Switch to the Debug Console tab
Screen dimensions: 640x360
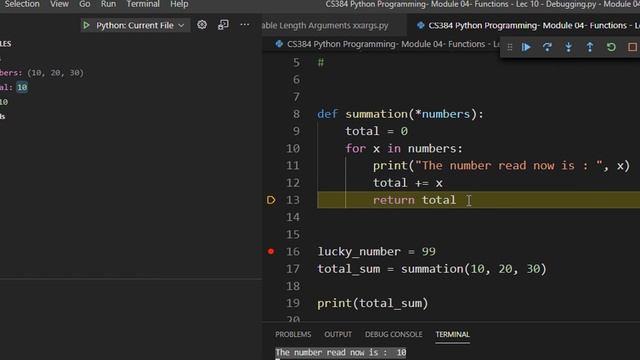(393, 334)
